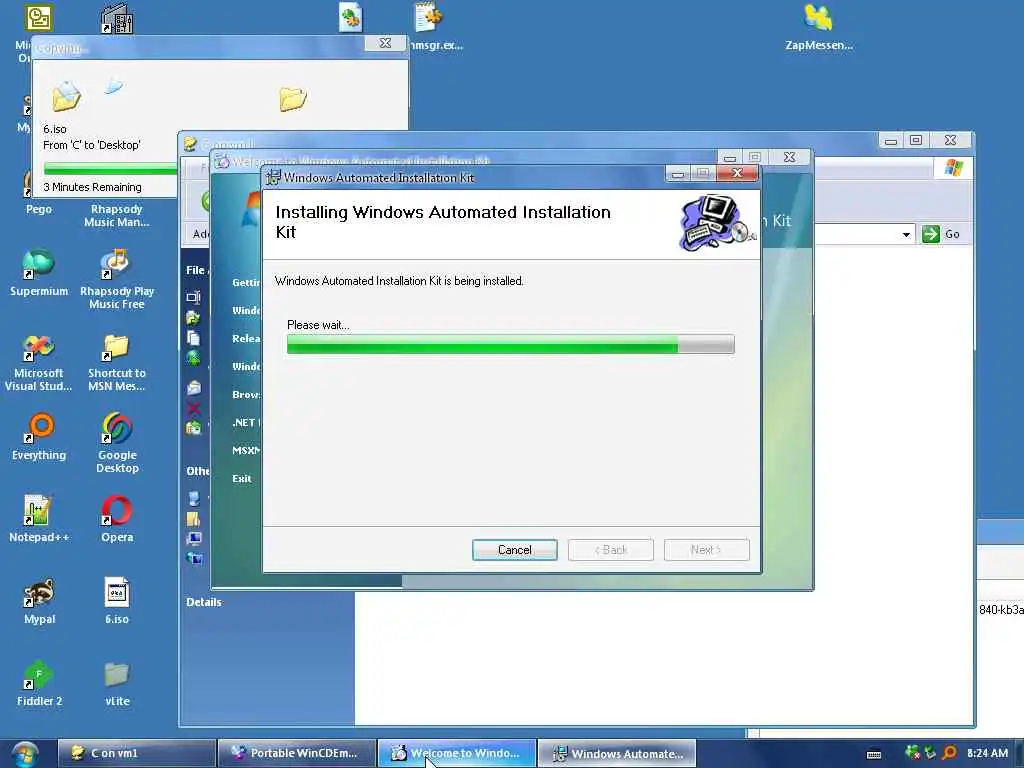Select the 6.iso file on the desktop
This screenshot has height=768, width=1024.
coord(117,601)
